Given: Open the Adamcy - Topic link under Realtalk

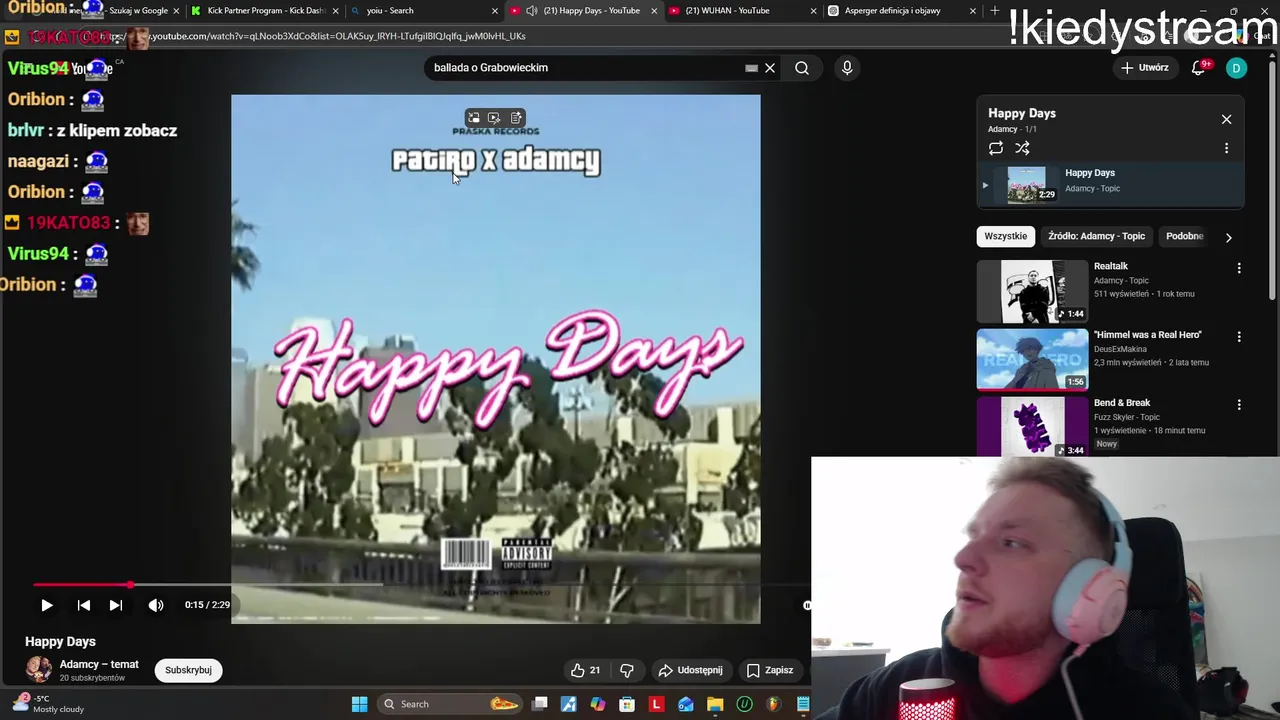Looking at the screenshot, I should tap(1121, 281).
